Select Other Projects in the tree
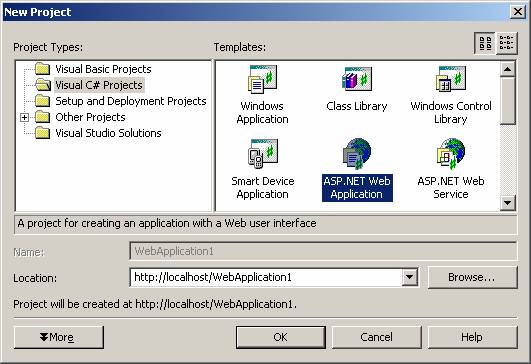 pos(90,117)
